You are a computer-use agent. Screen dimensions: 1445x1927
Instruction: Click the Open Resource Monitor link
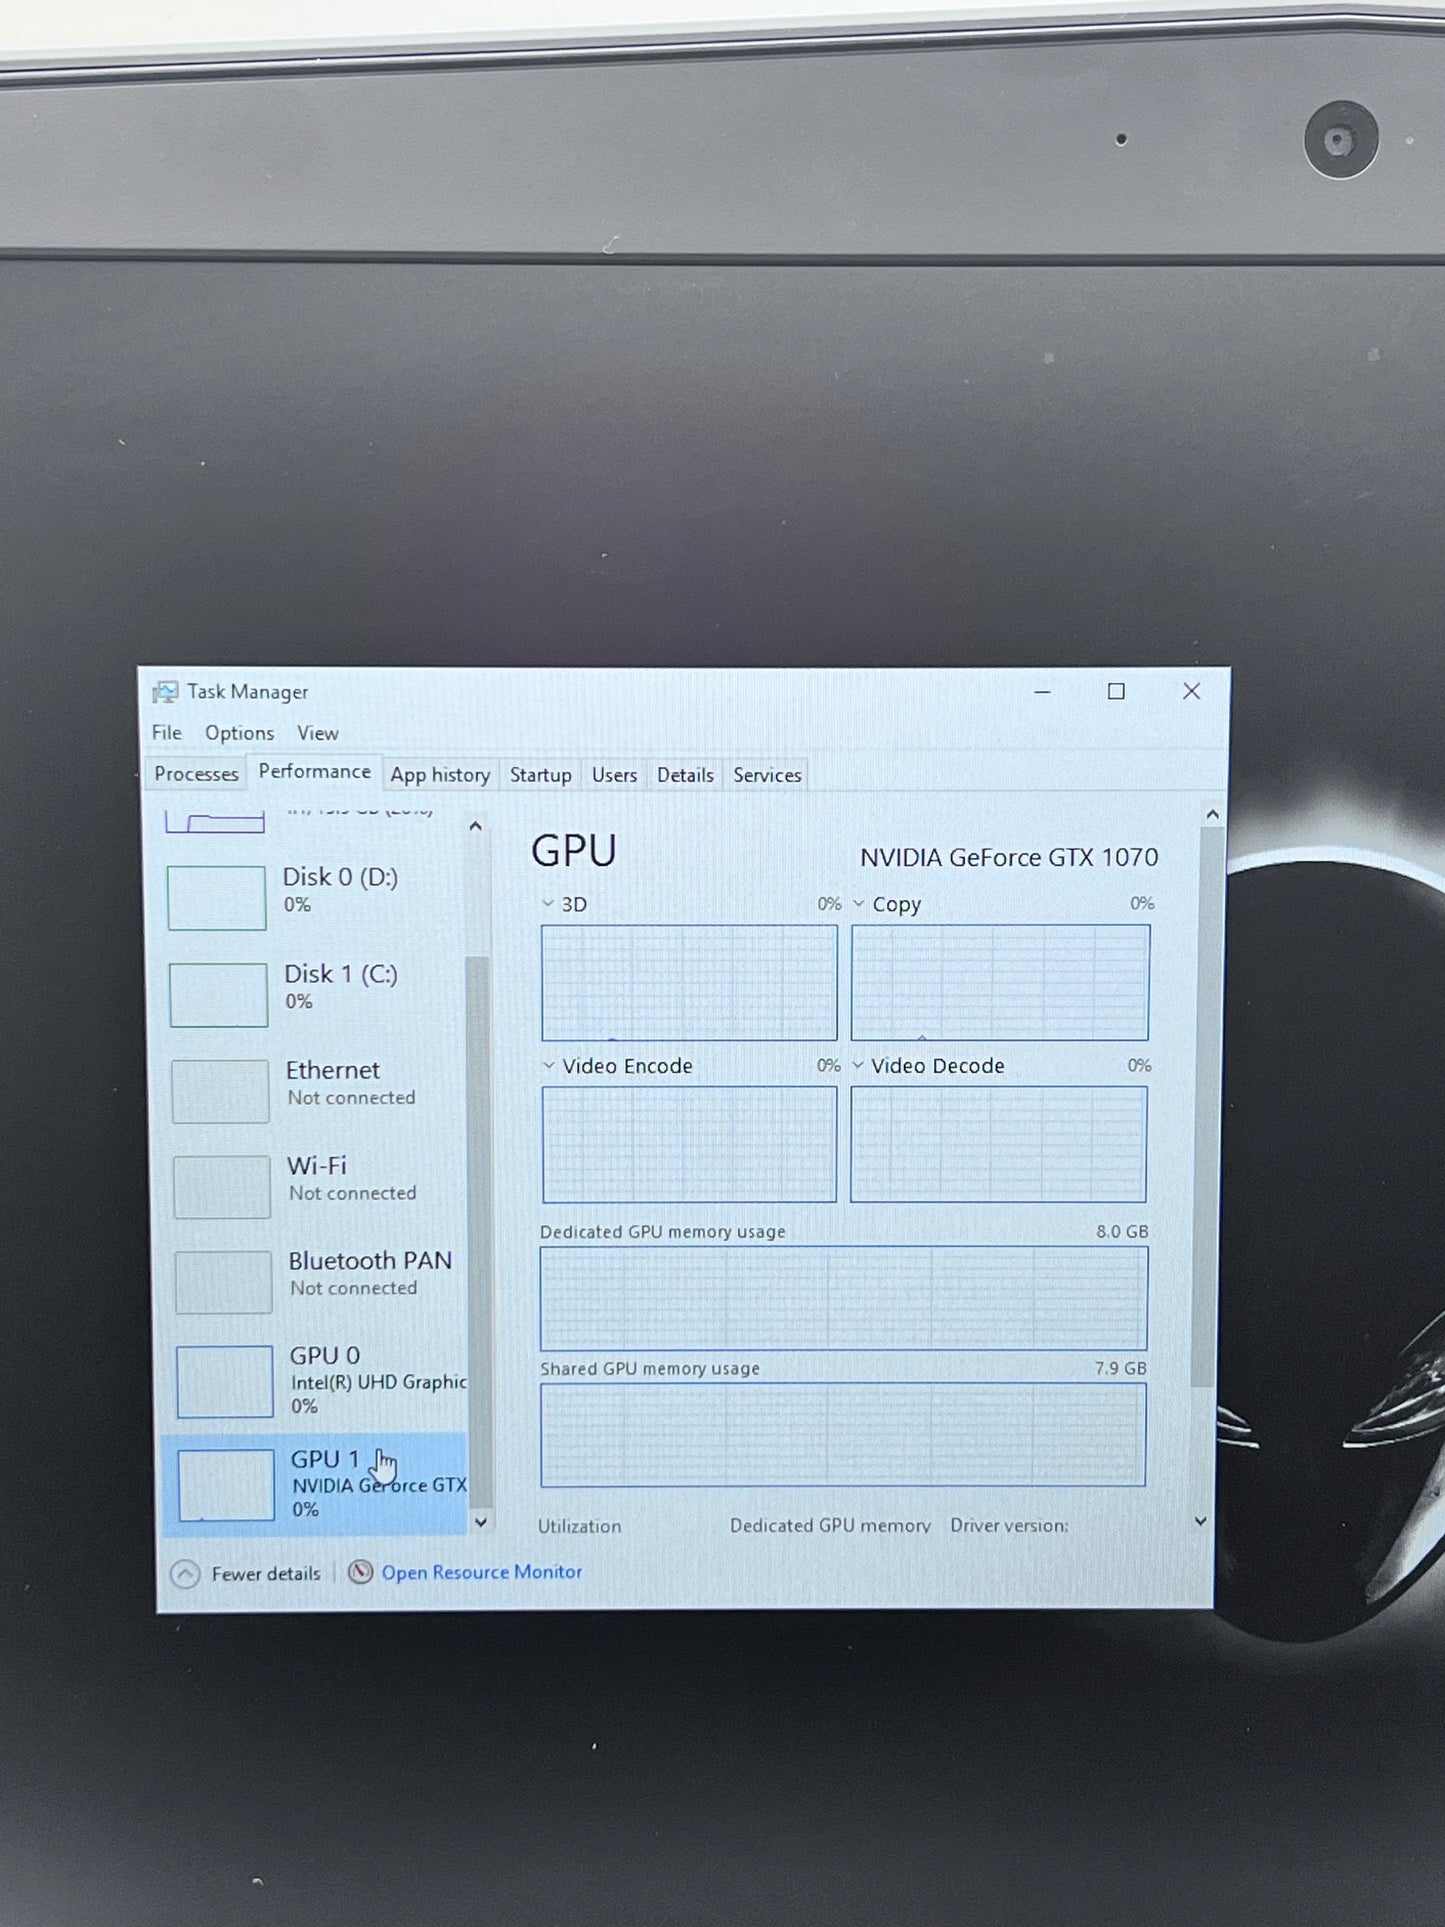[x=481, y=1572]
